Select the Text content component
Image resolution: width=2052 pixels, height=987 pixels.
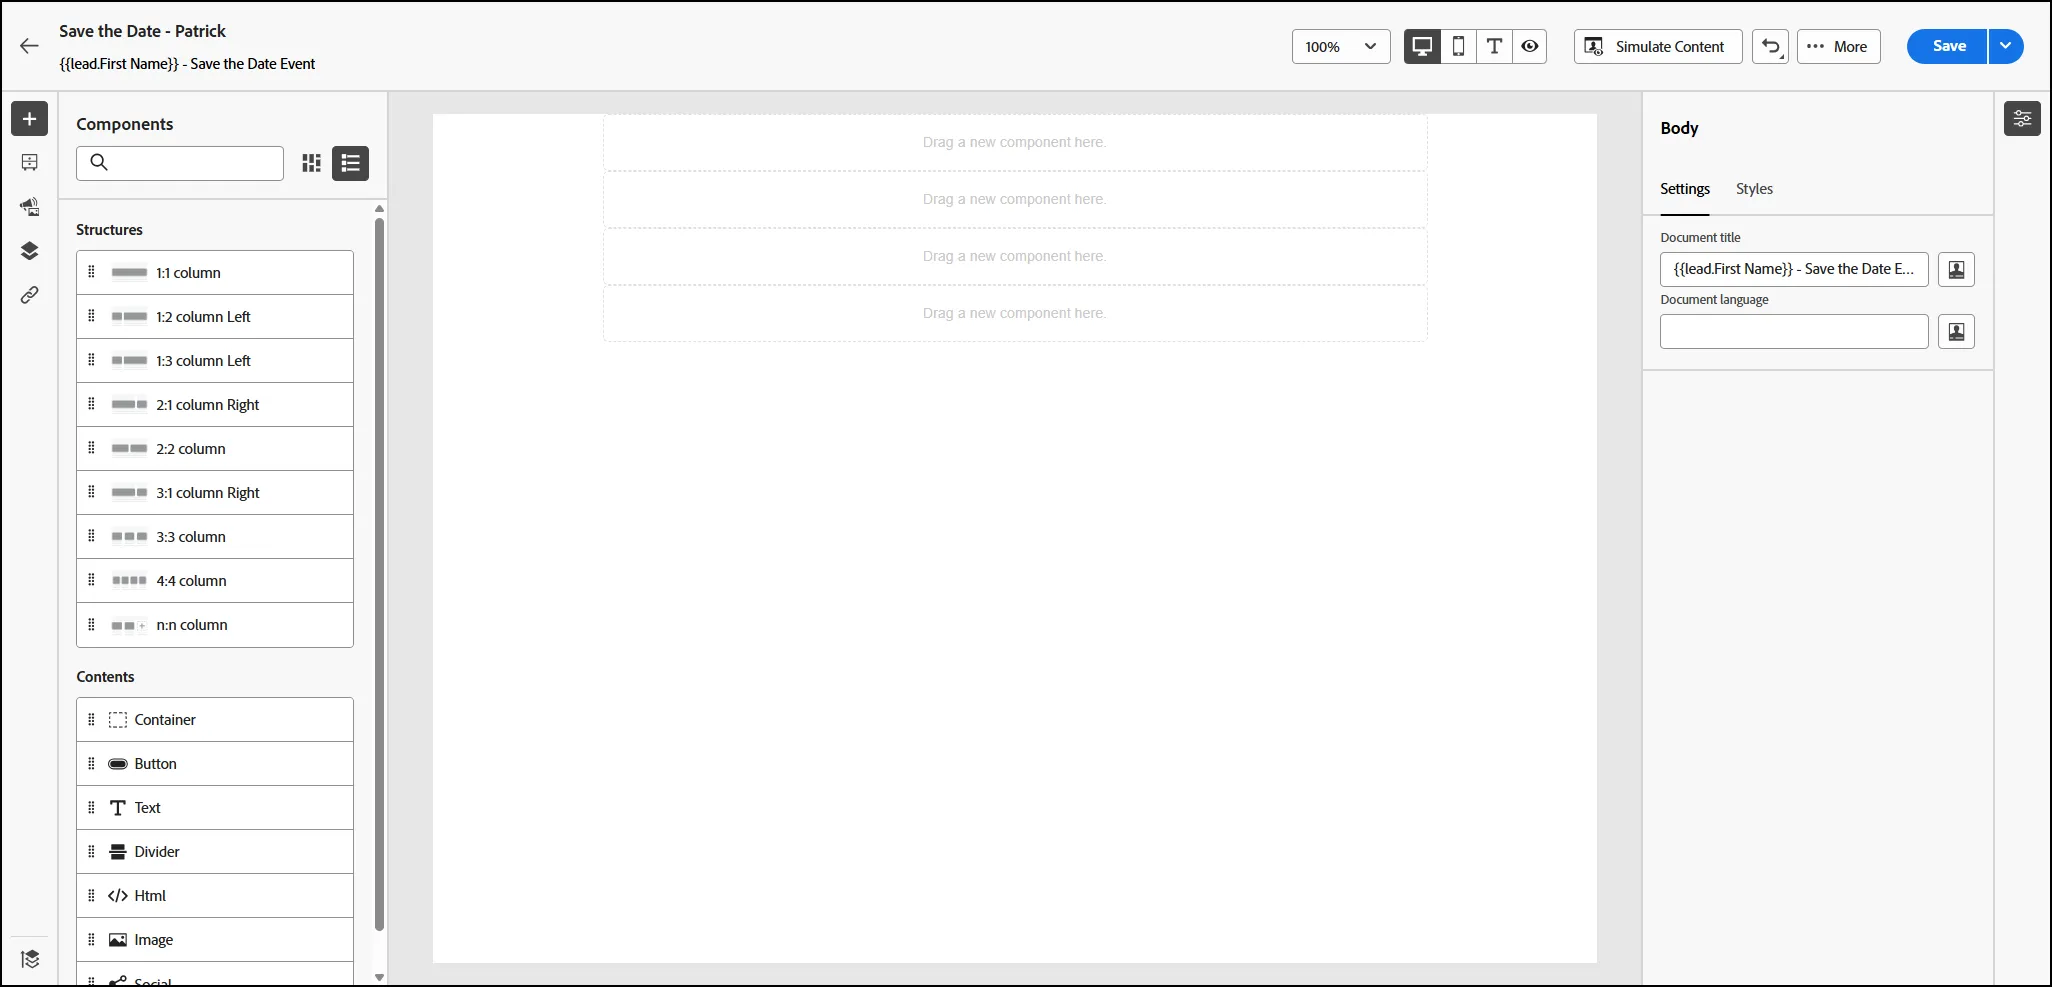coord(215,808)
